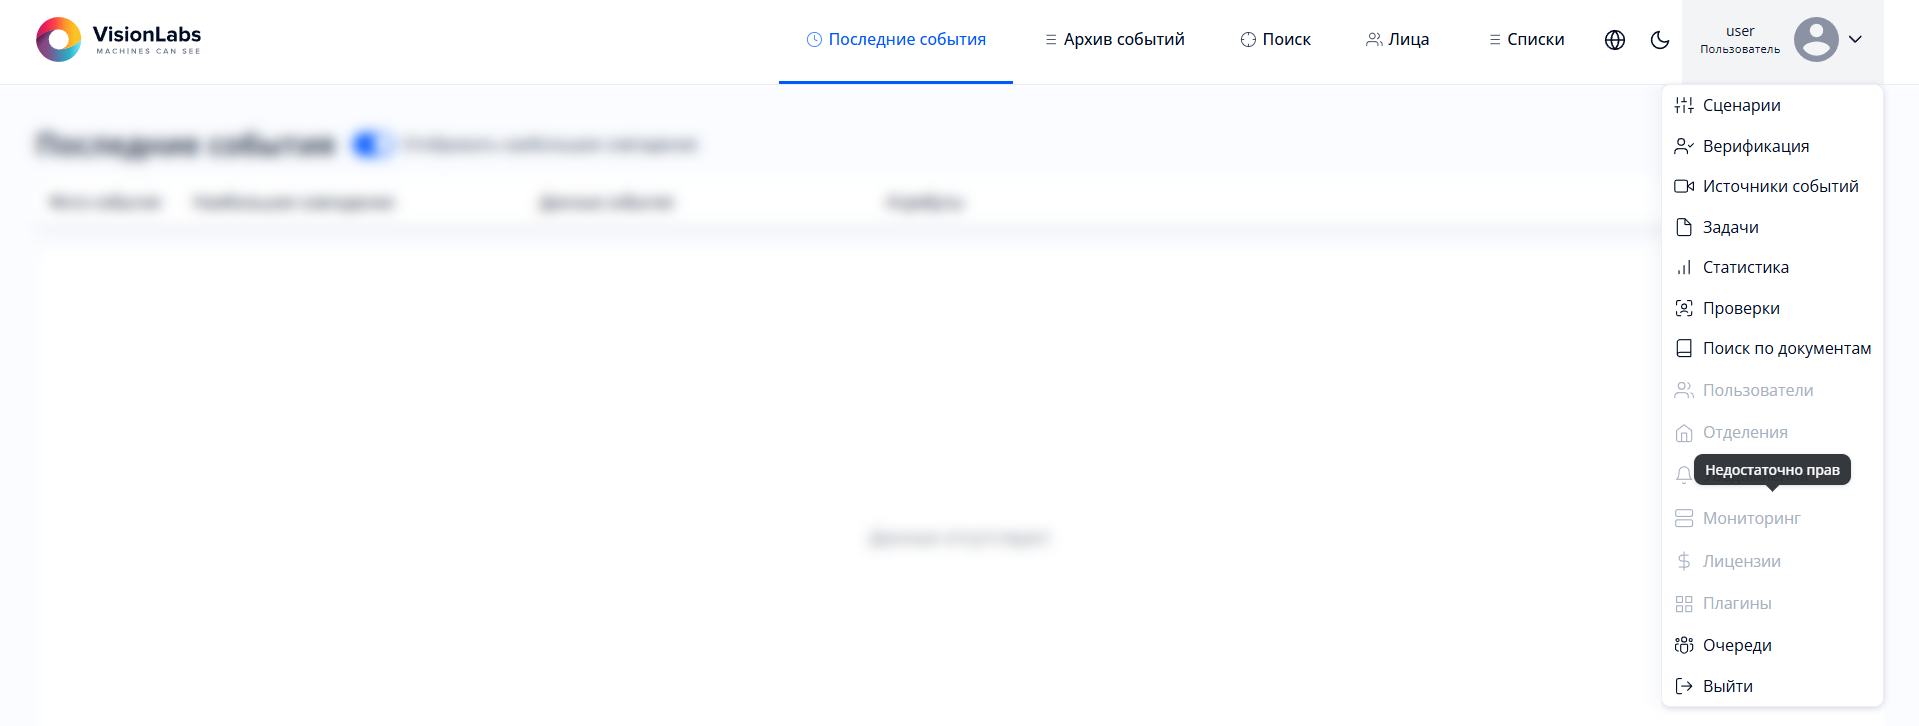Select Поиск по документам menu entry
The width and height of the screenshot is (1919, 726).
pos(1786,348)
